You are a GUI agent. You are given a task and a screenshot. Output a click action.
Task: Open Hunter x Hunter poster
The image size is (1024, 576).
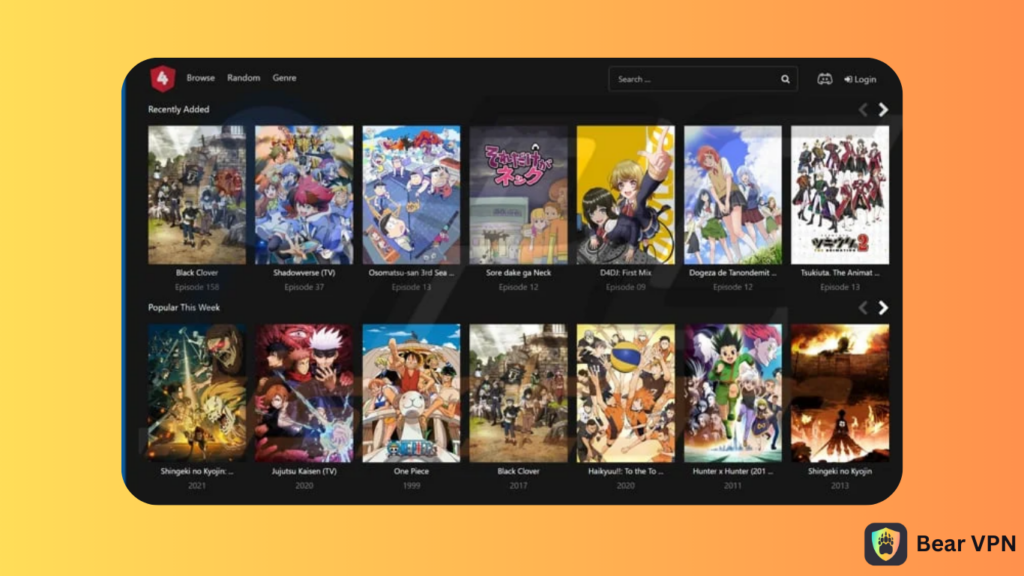tap(733, 393)
